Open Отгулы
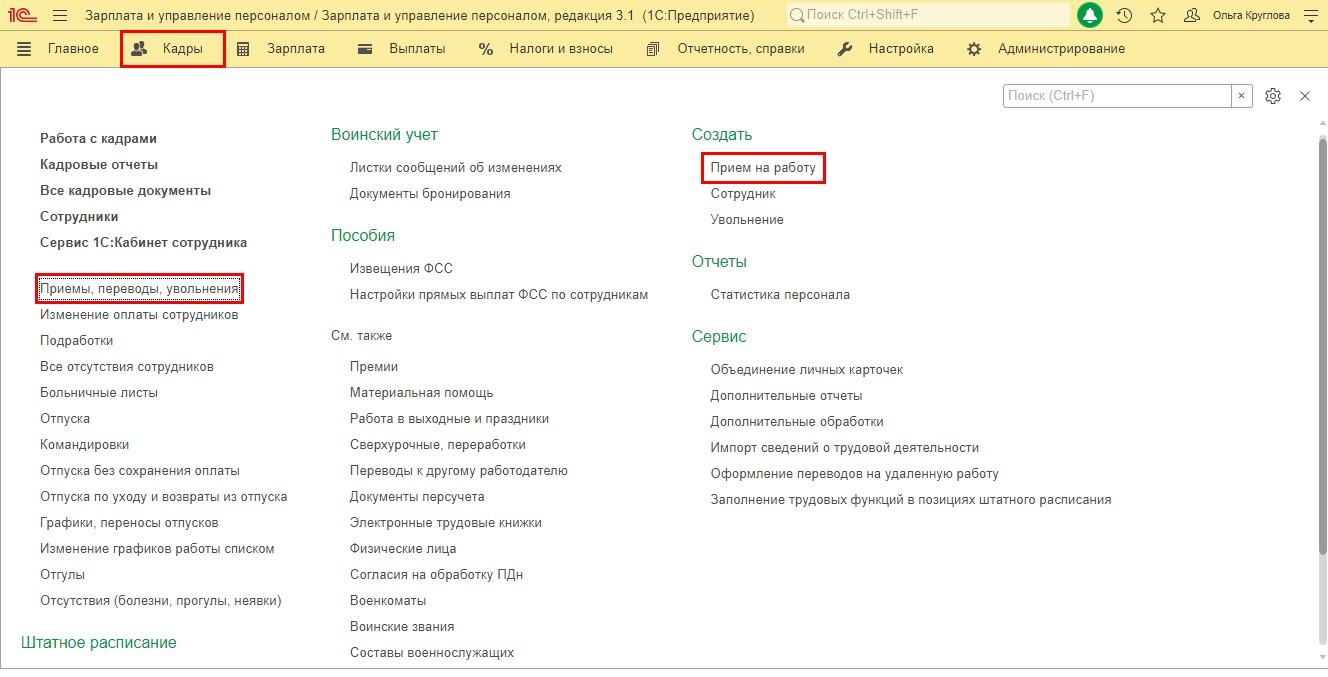This screenshot has height=677, width=1328. tap(62, 575)
